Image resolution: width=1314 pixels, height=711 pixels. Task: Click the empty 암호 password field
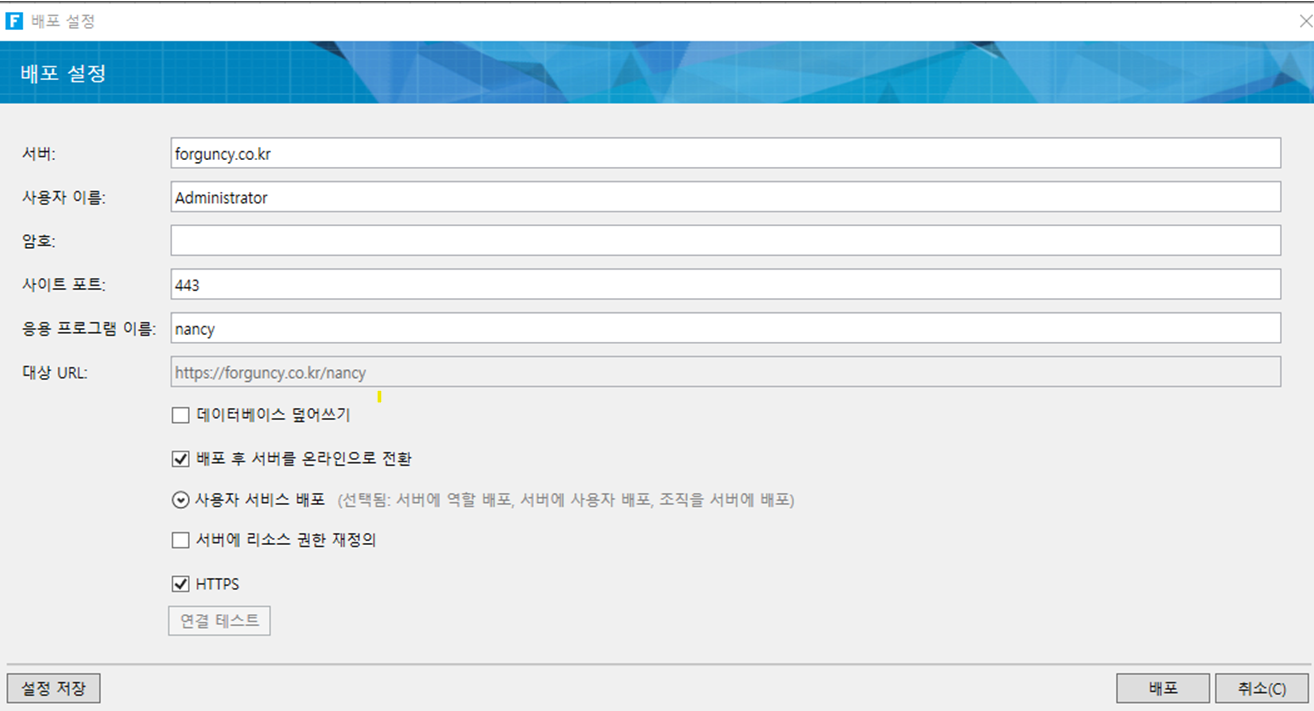click(x=725, y=241)
